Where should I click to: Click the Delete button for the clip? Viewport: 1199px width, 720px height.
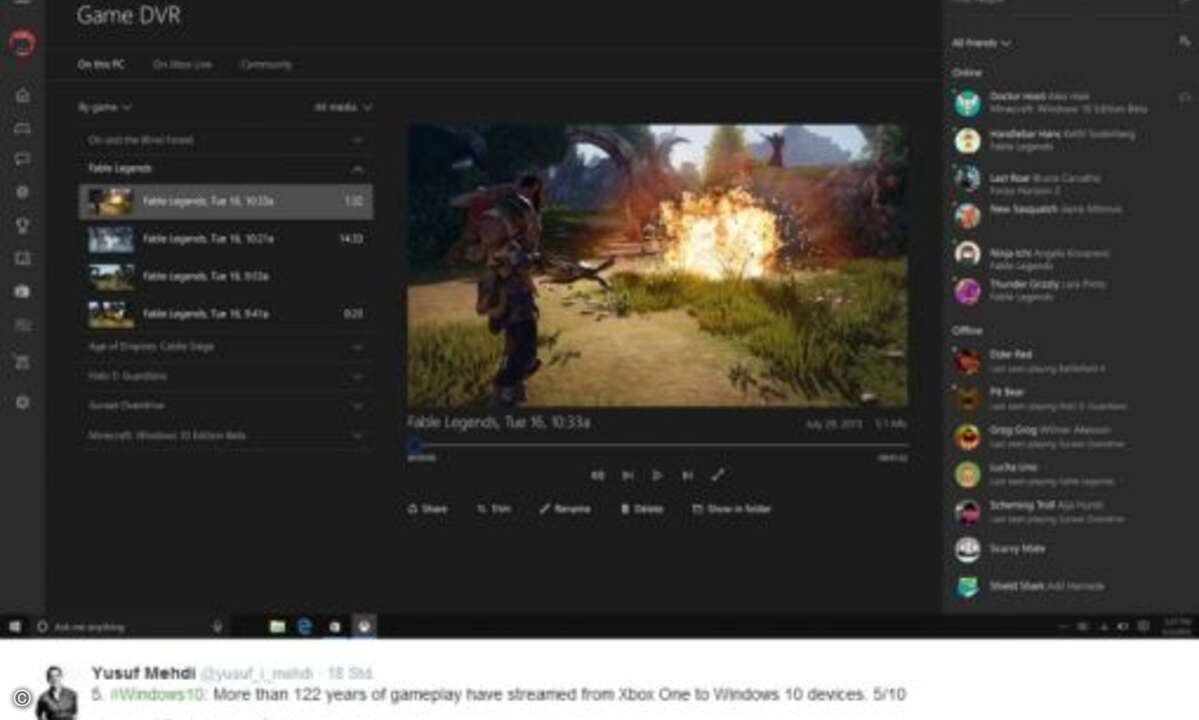641,509
